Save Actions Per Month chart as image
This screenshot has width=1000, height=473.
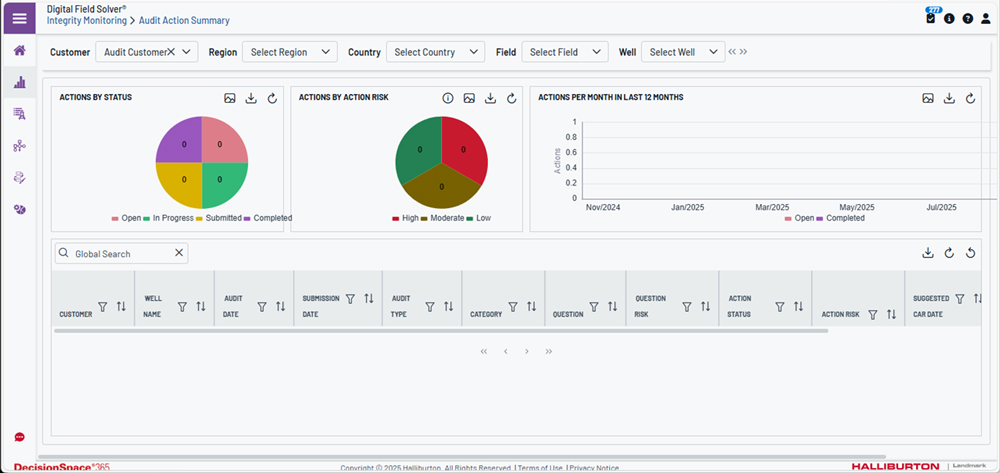[928, 98]
